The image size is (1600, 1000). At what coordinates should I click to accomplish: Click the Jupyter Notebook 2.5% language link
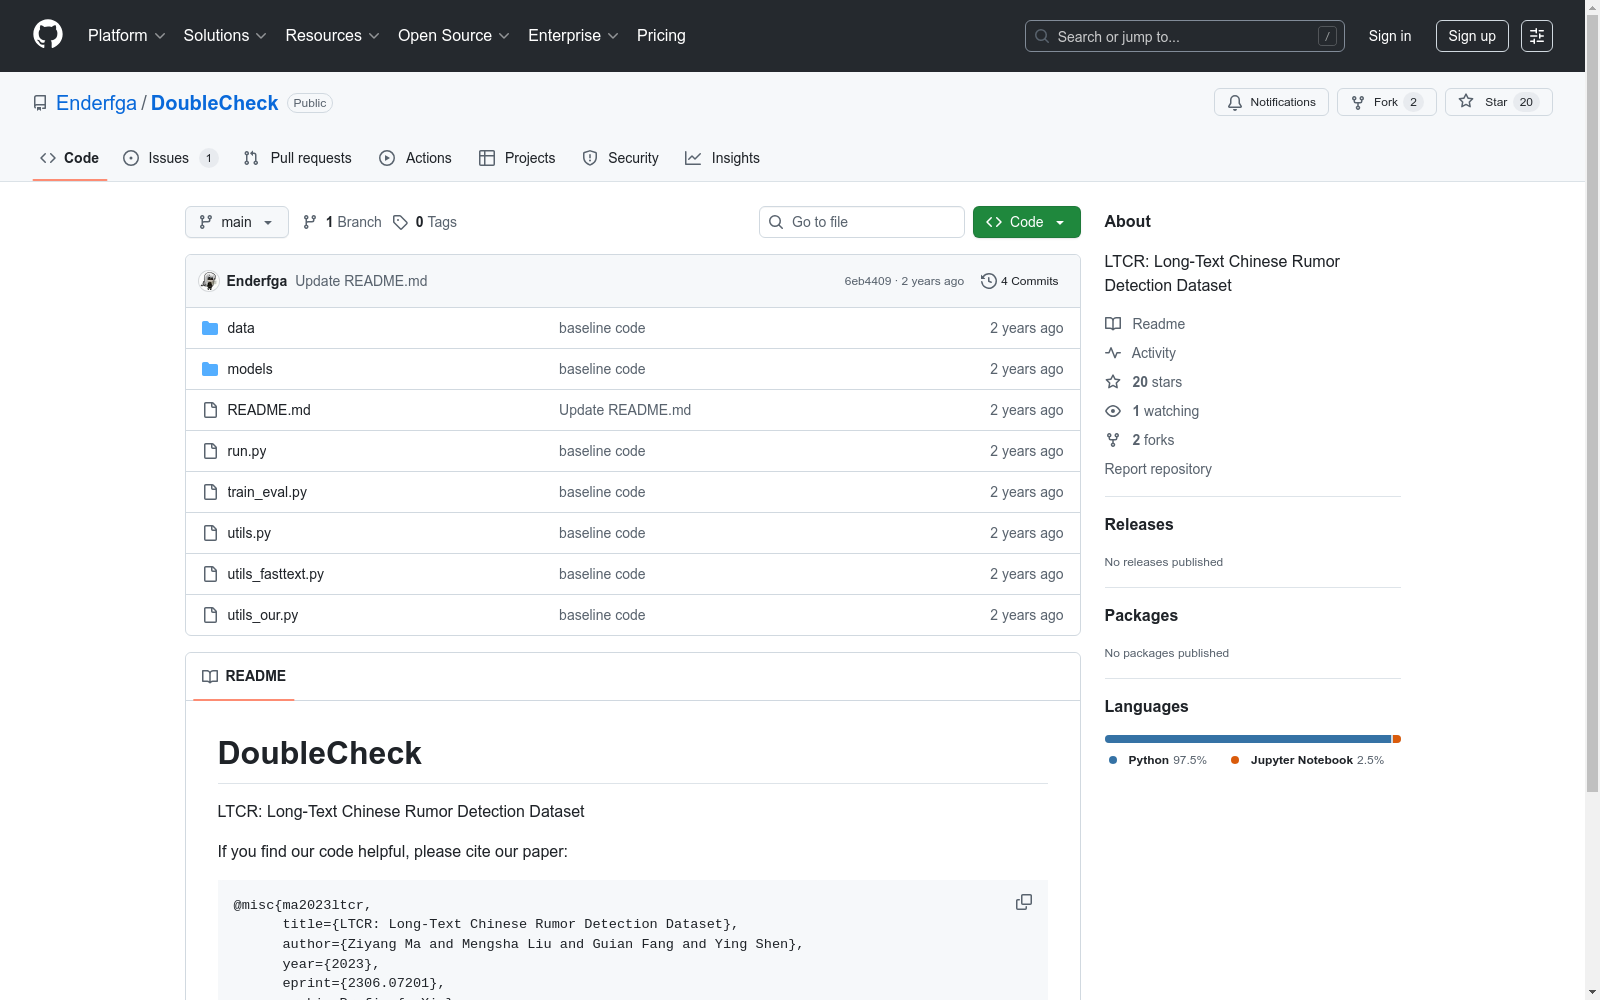click(1307, 760)
